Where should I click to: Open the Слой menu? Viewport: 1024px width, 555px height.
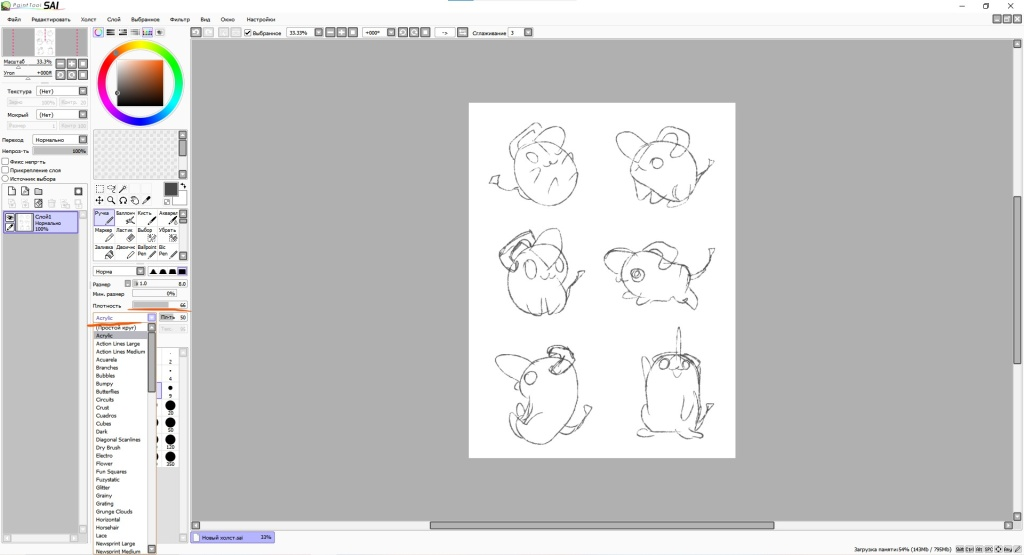pos(114,20)
